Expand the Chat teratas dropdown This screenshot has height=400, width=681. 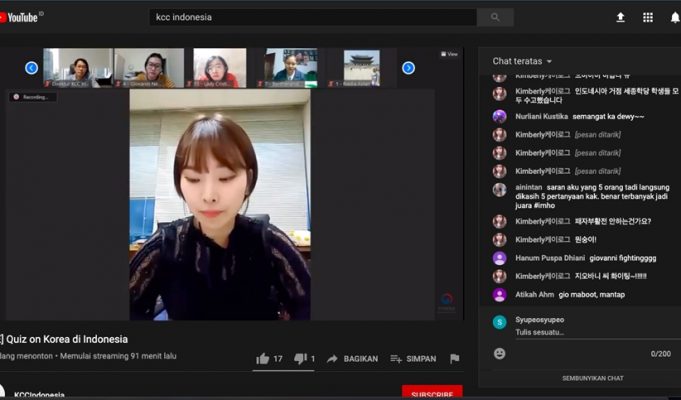click(x=522, y=61)
